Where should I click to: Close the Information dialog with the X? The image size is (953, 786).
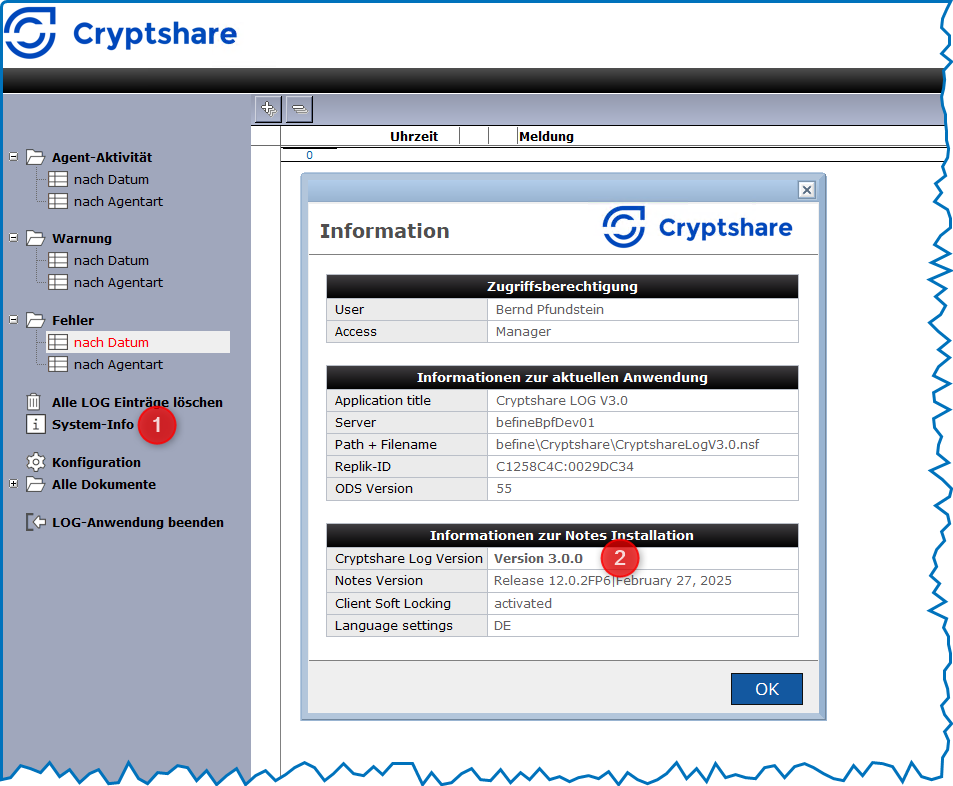(x=806, y=189)
